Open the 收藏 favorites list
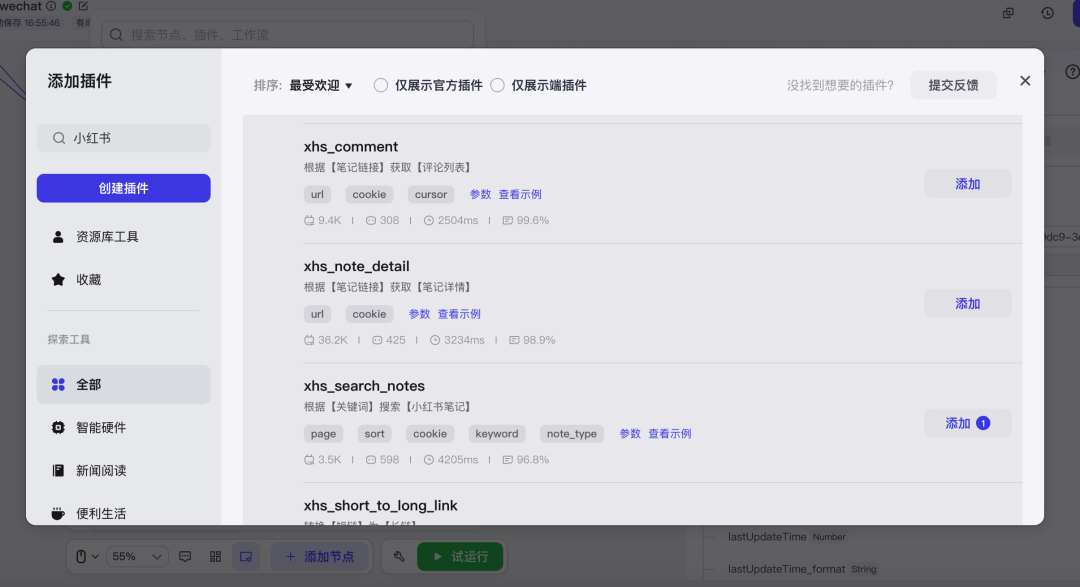 pyautogui.click(x=88, y=280)
